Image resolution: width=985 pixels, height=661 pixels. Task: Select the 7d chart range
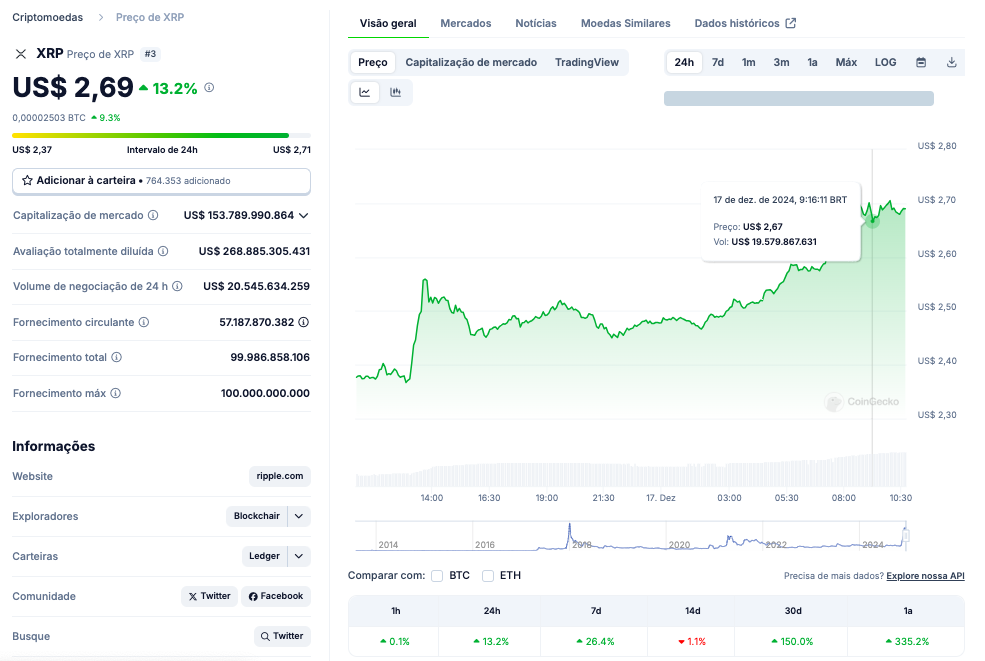718,62
